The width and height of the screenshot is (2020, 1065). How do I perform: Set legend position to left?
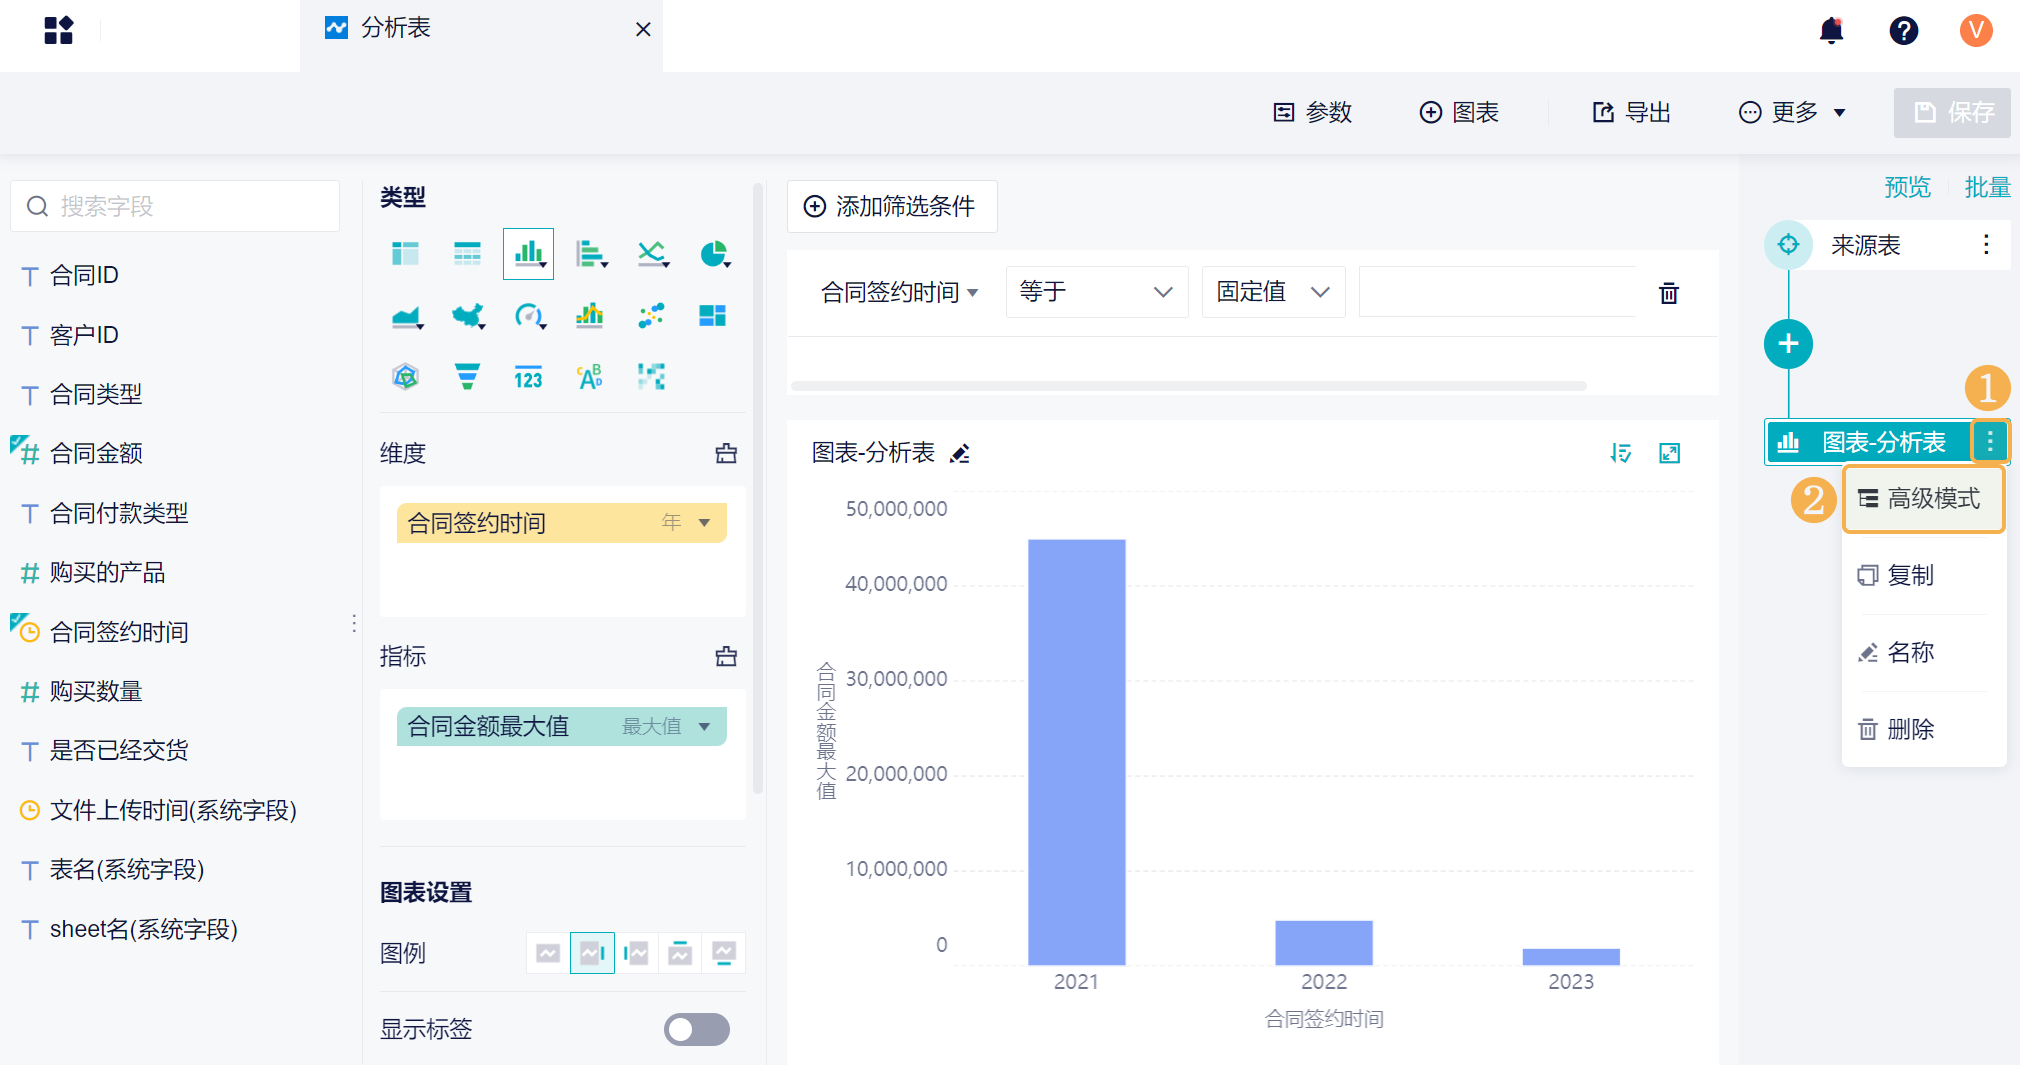636,953
